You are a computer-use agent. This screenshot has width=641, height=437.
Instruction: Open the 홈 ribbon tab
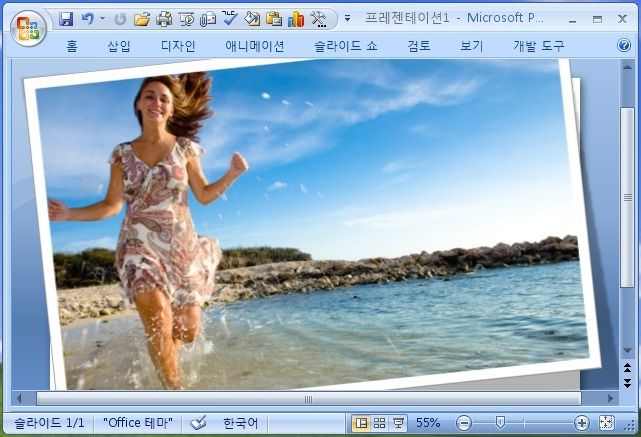tap(72, 46)
